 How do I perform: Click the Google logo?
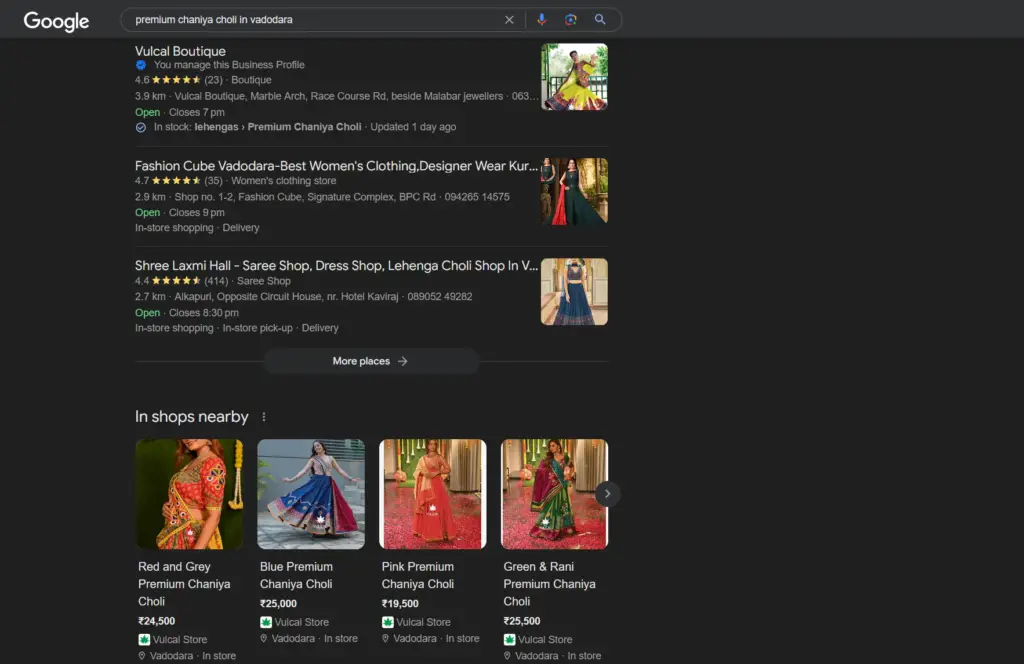click(55, 20)
